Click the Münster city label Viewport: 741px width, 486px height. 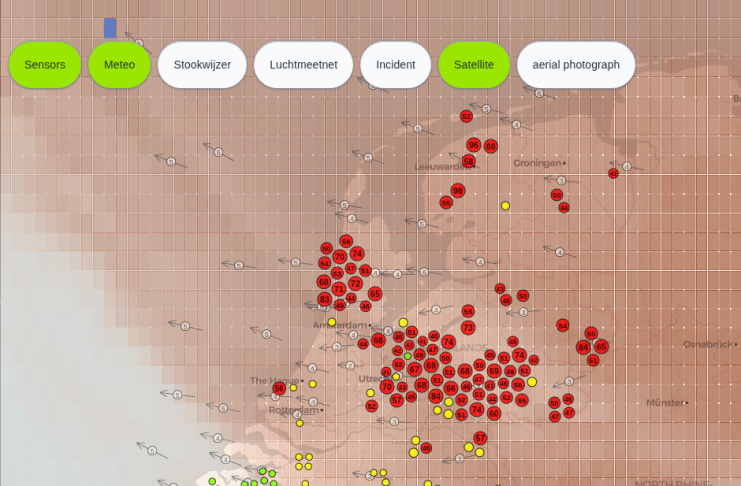pyautogui.click(x=667, y=403)
